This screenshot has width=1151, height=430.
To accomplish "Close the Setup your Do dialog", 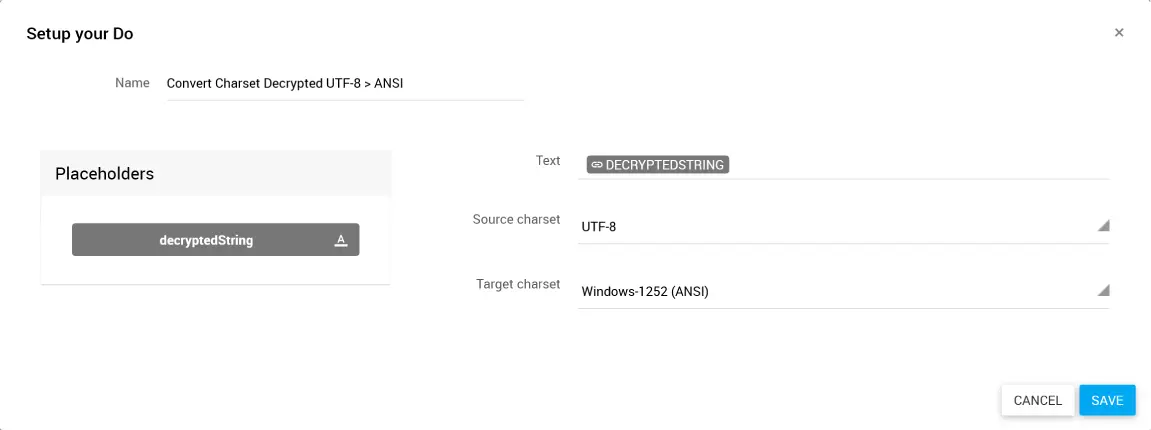I will 1119,33.
